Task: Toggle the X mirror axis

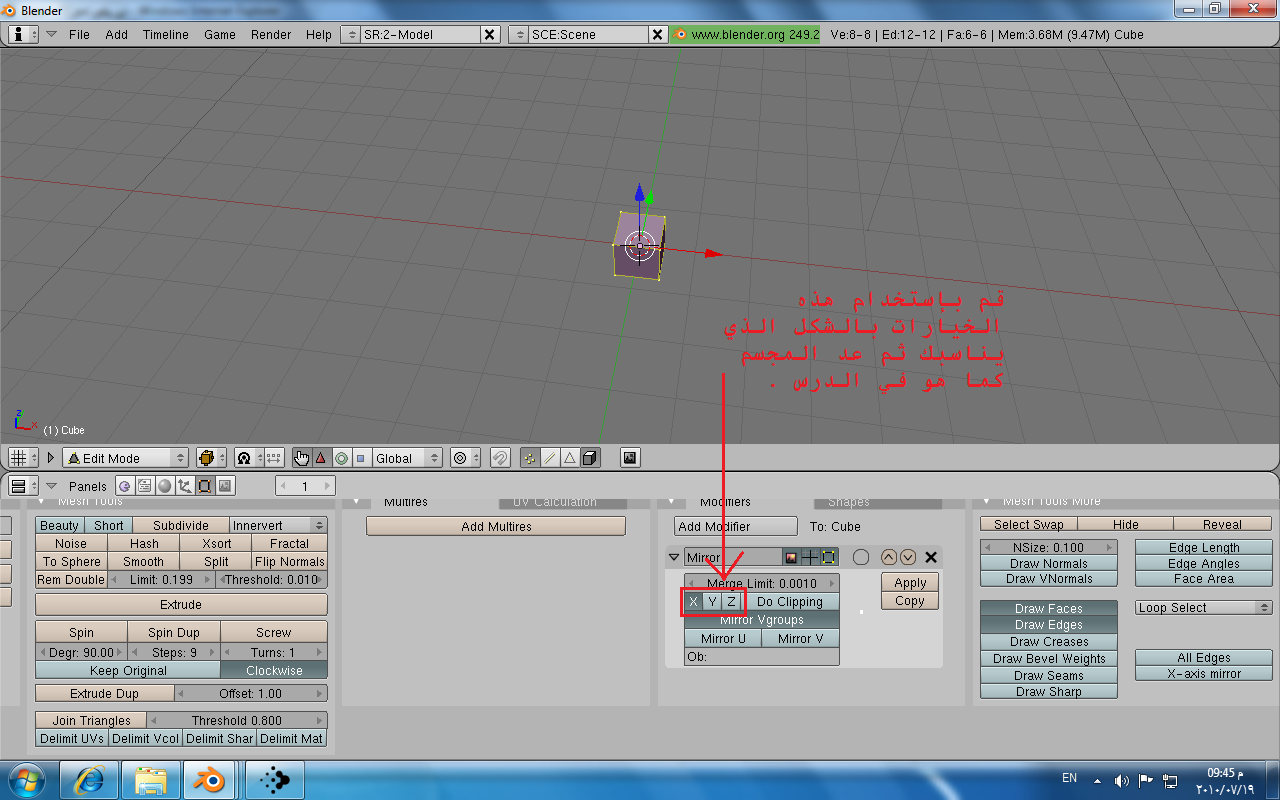Action: (x=694, y=602)
